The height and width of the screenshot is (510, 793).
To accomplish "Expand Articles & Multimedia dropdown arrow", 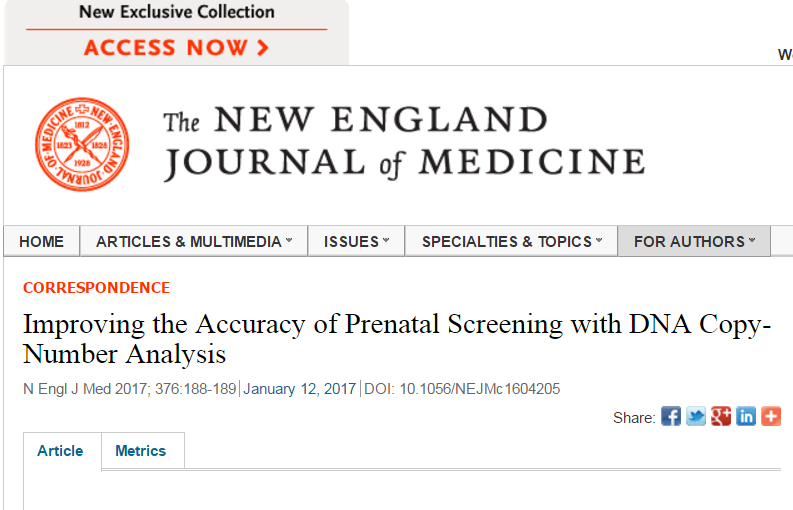I will click(x=289, y=240).
